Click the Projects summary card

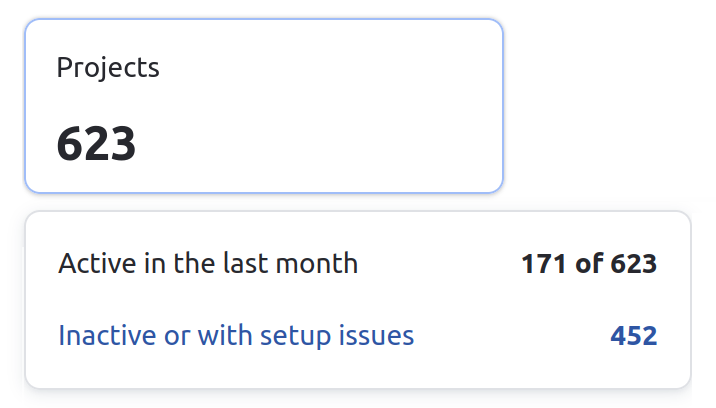264,106
